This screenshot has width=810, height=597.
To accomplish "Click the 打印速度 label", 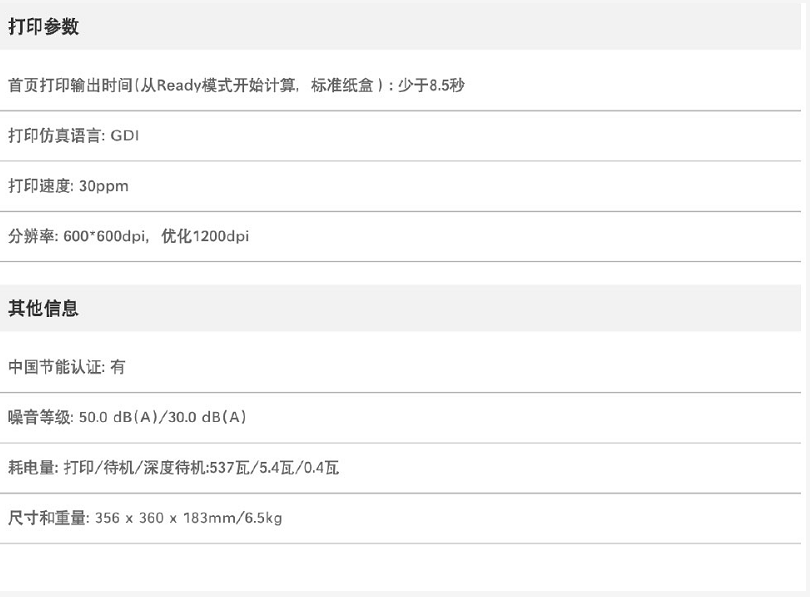I will coord(36,186).
